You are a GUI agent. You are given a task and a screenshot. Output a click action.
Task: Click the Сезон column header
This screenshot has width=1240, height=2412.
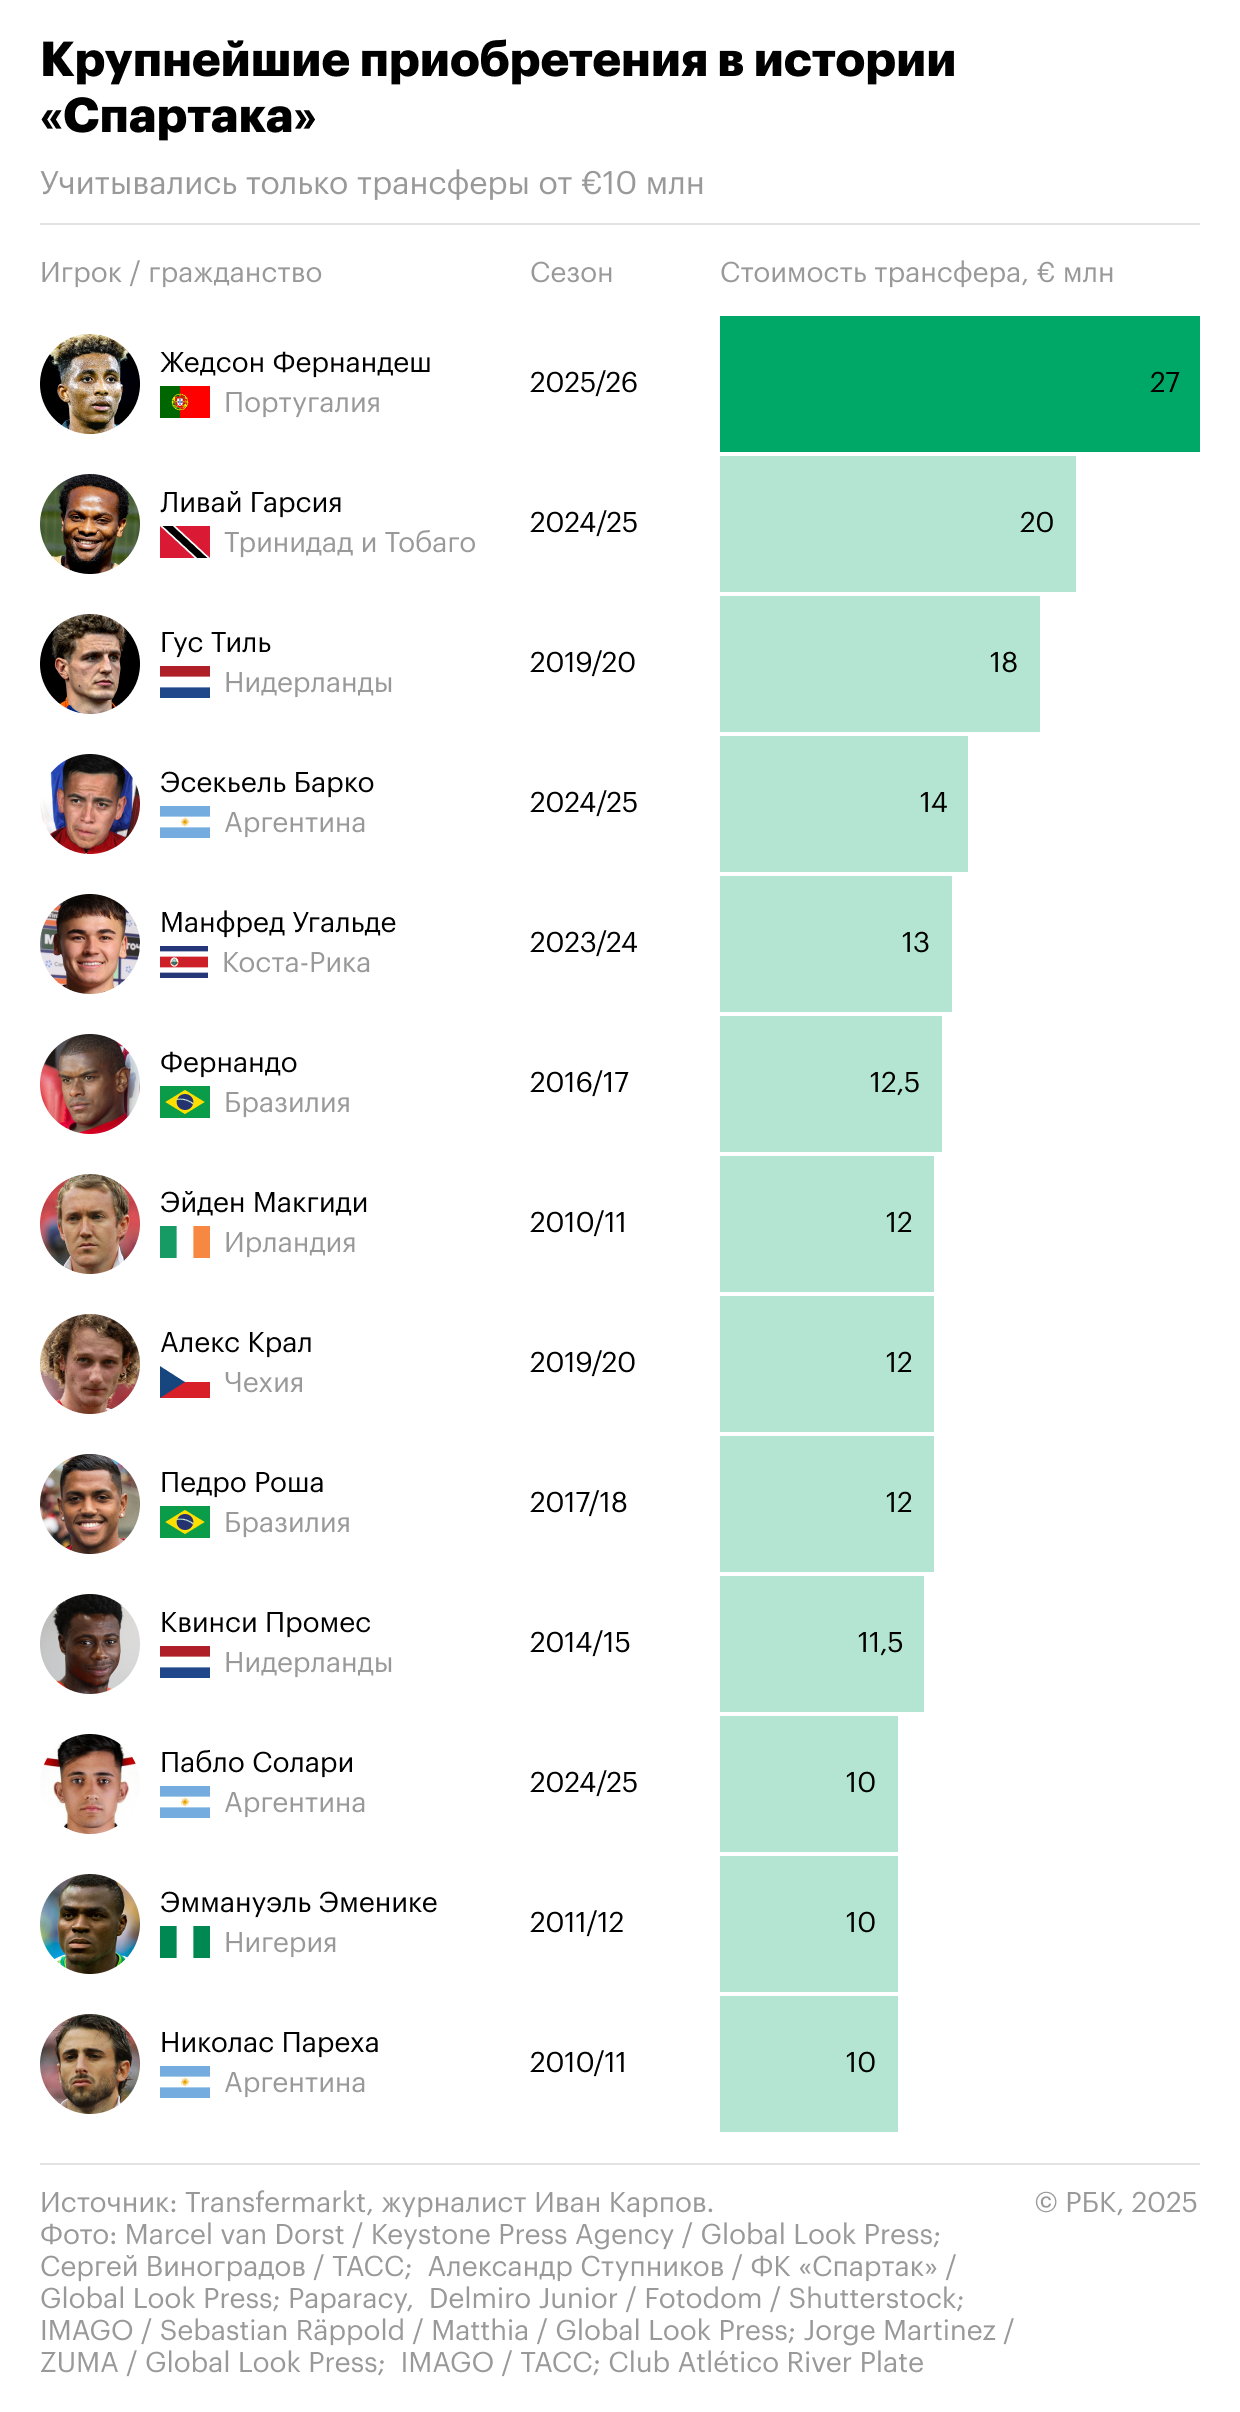tap(571, 273)
